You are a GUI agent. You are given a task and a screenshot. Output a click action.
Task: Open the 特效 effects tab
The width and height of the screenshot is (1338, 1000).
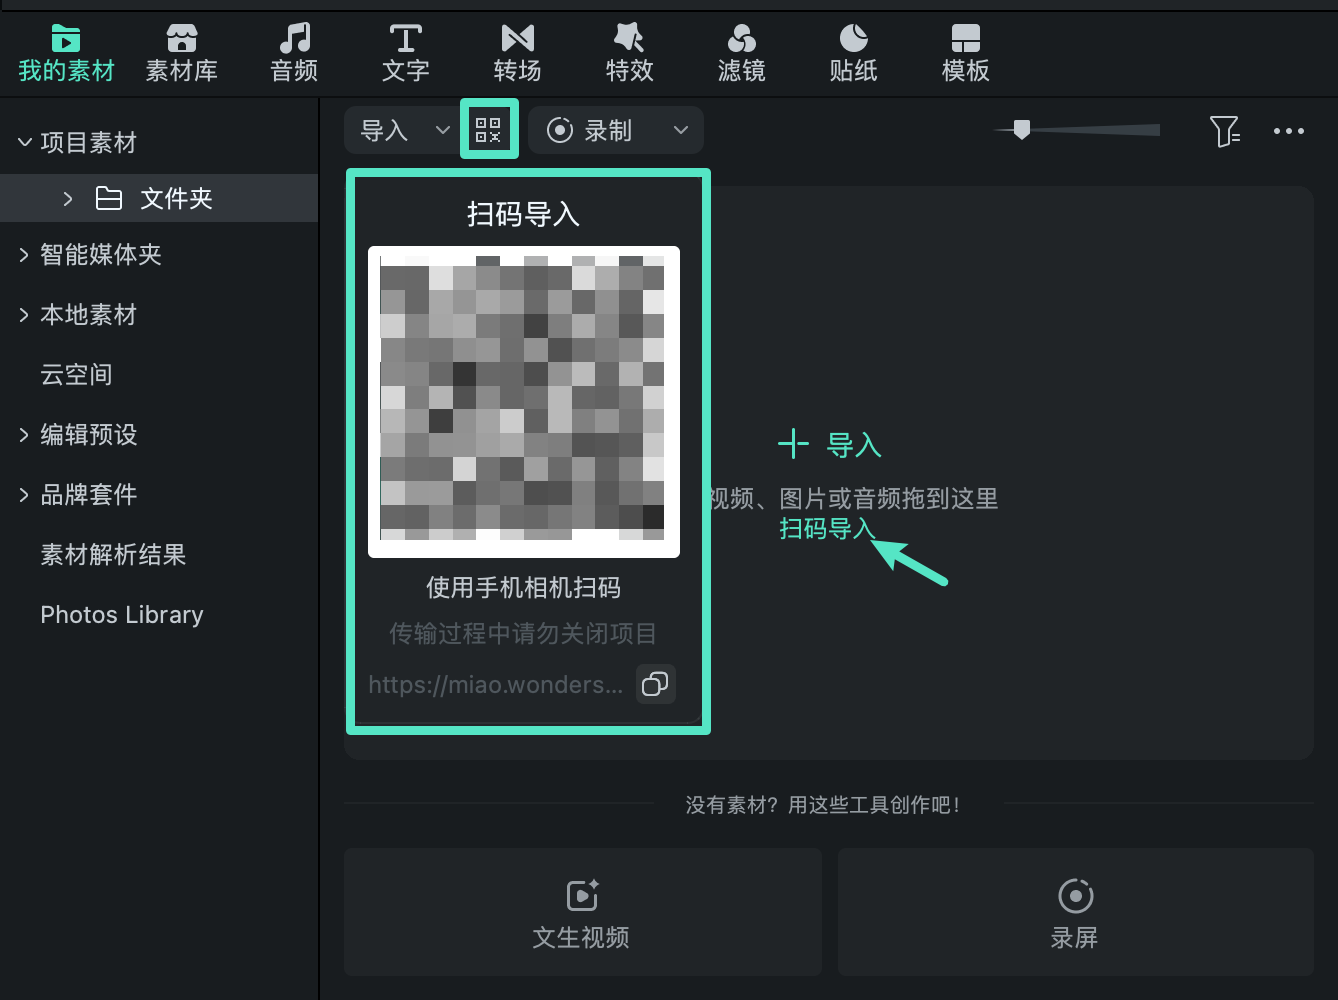tap(629, 54)
